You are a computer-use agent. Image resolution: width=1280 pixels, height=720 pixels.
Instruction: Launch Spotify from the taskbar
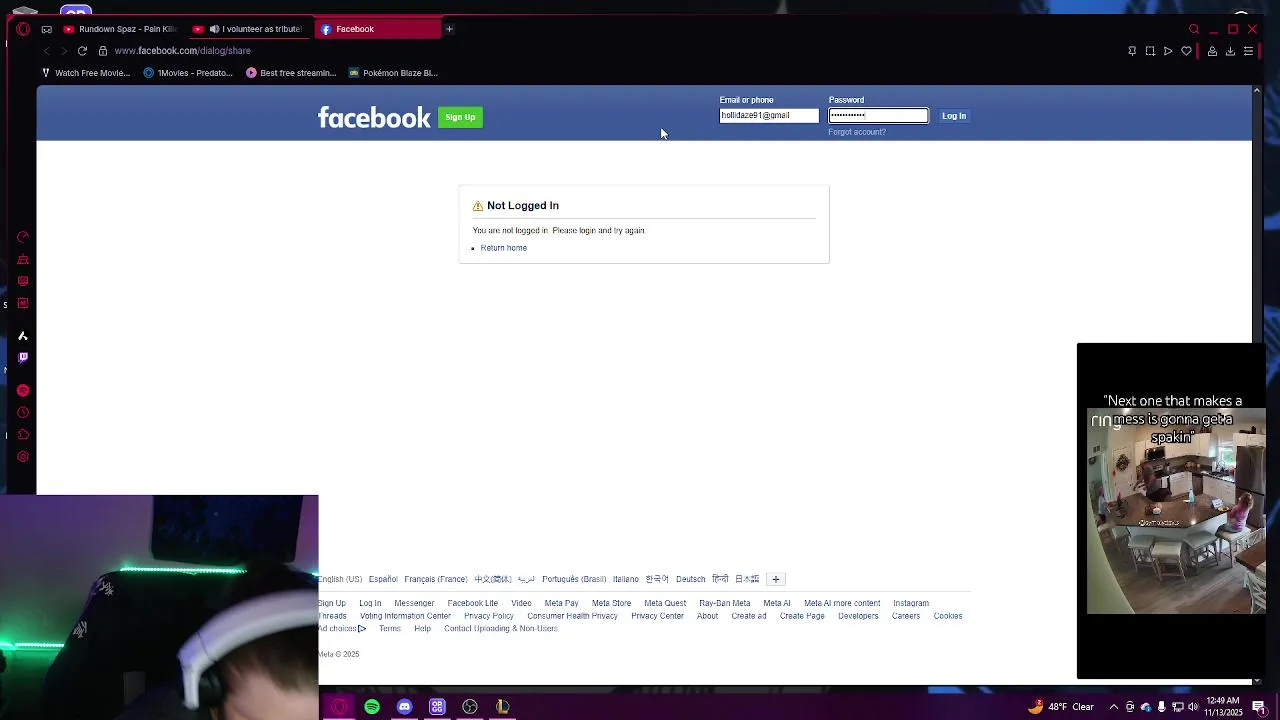372,707
